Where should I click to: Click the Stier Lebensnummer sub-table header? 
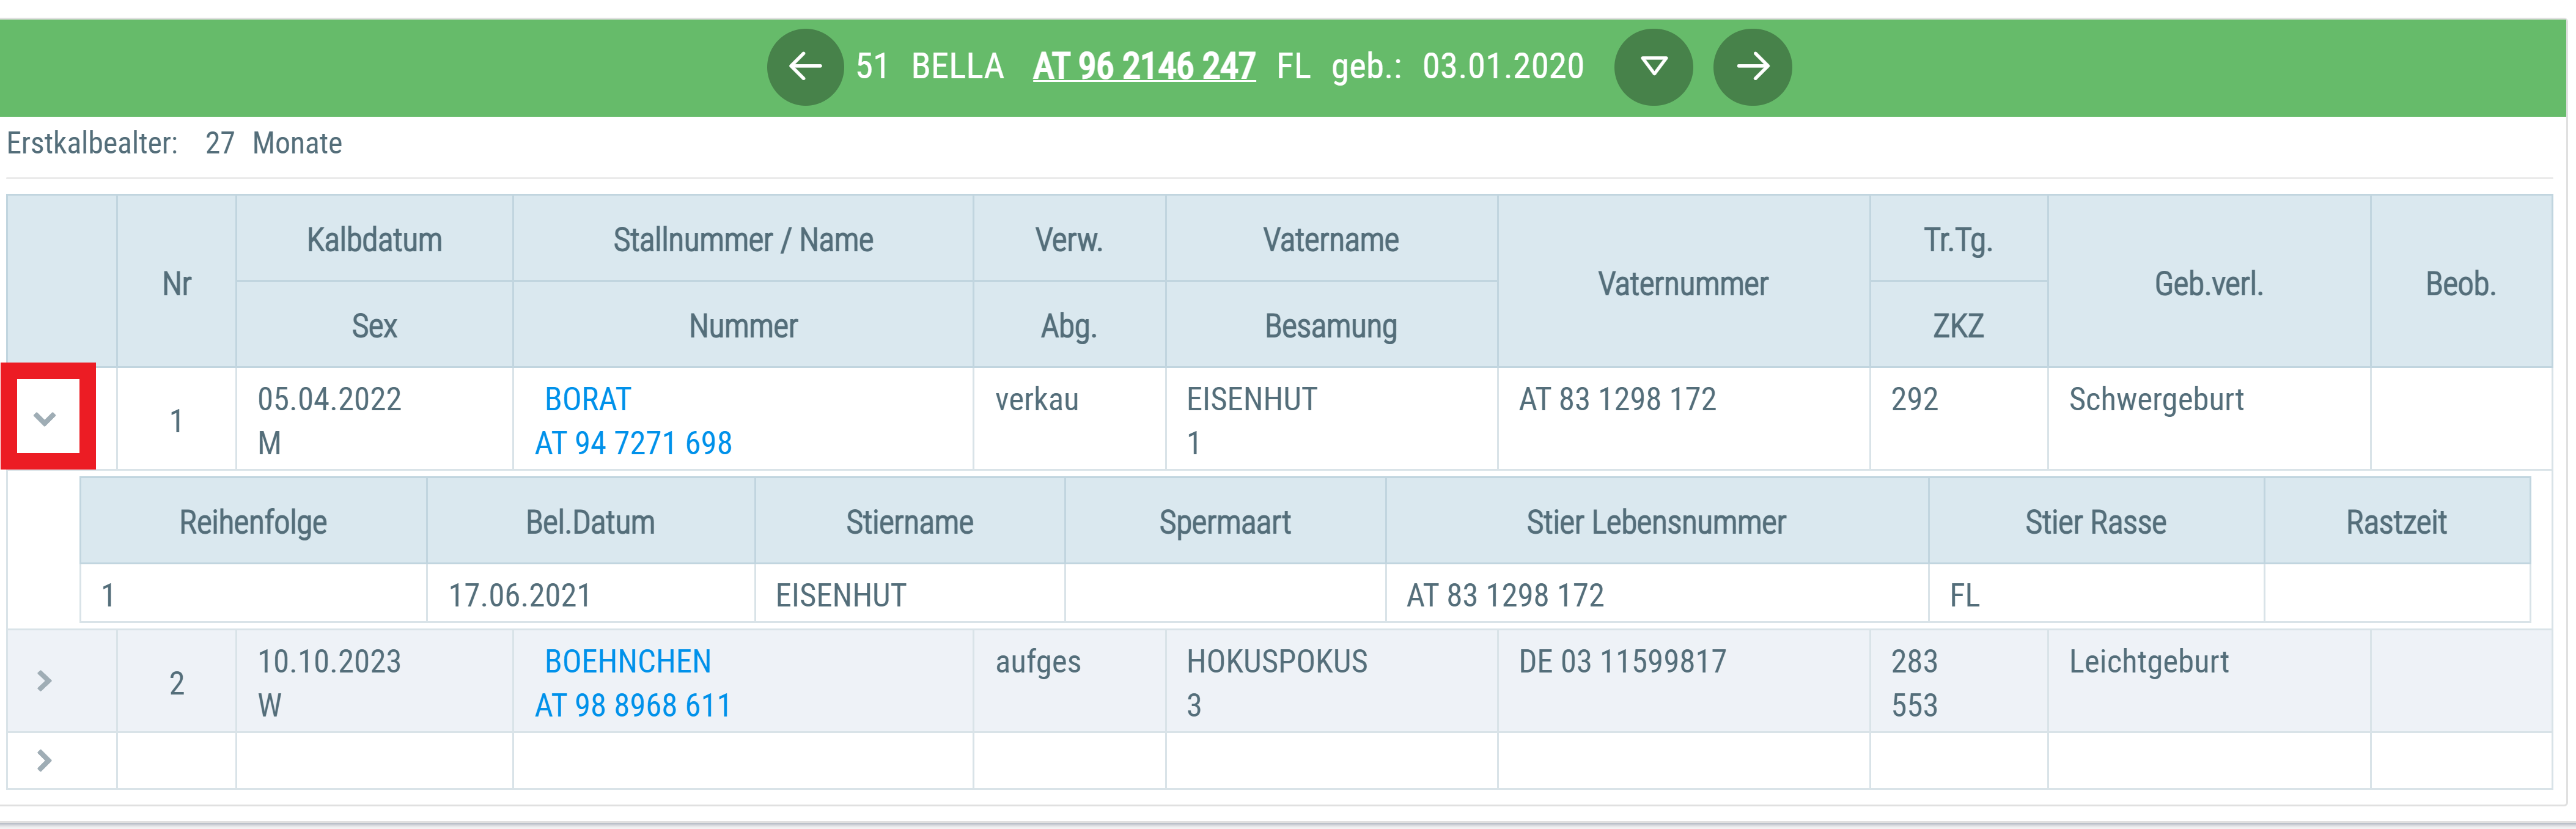(x=1656, y=521)
